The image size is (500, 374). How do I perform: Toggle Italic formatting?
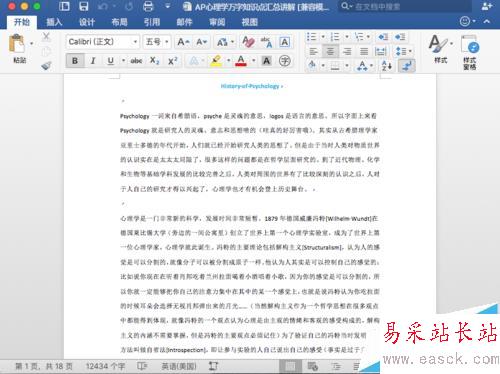93,61
